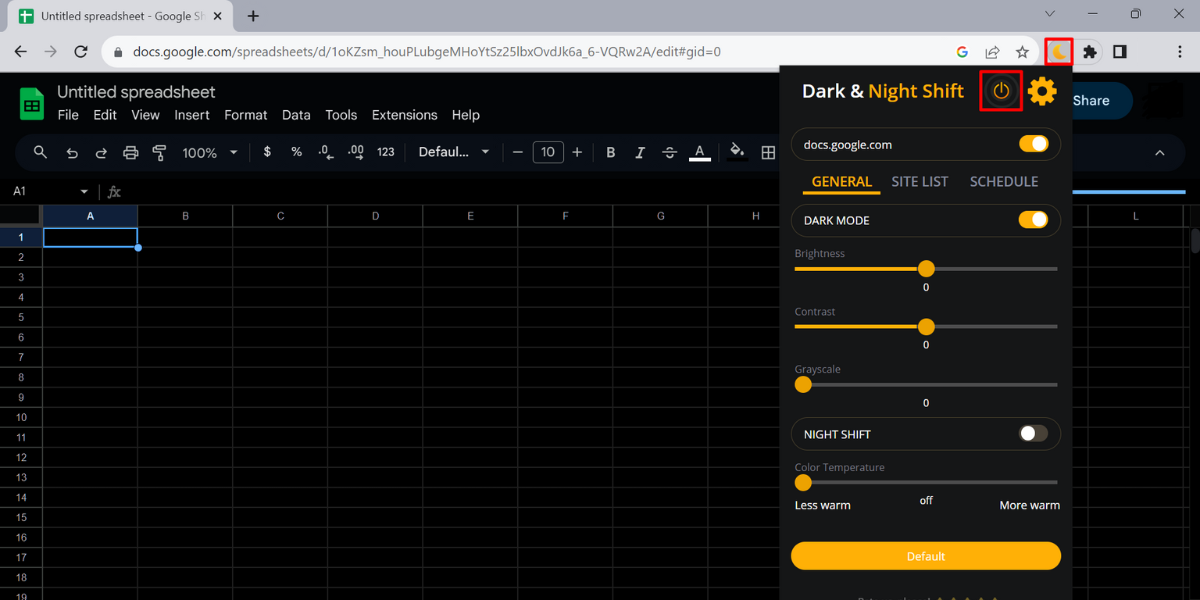Disable the DARK MODE switch
1200x600 pixels.
[x=1033, y=220]
